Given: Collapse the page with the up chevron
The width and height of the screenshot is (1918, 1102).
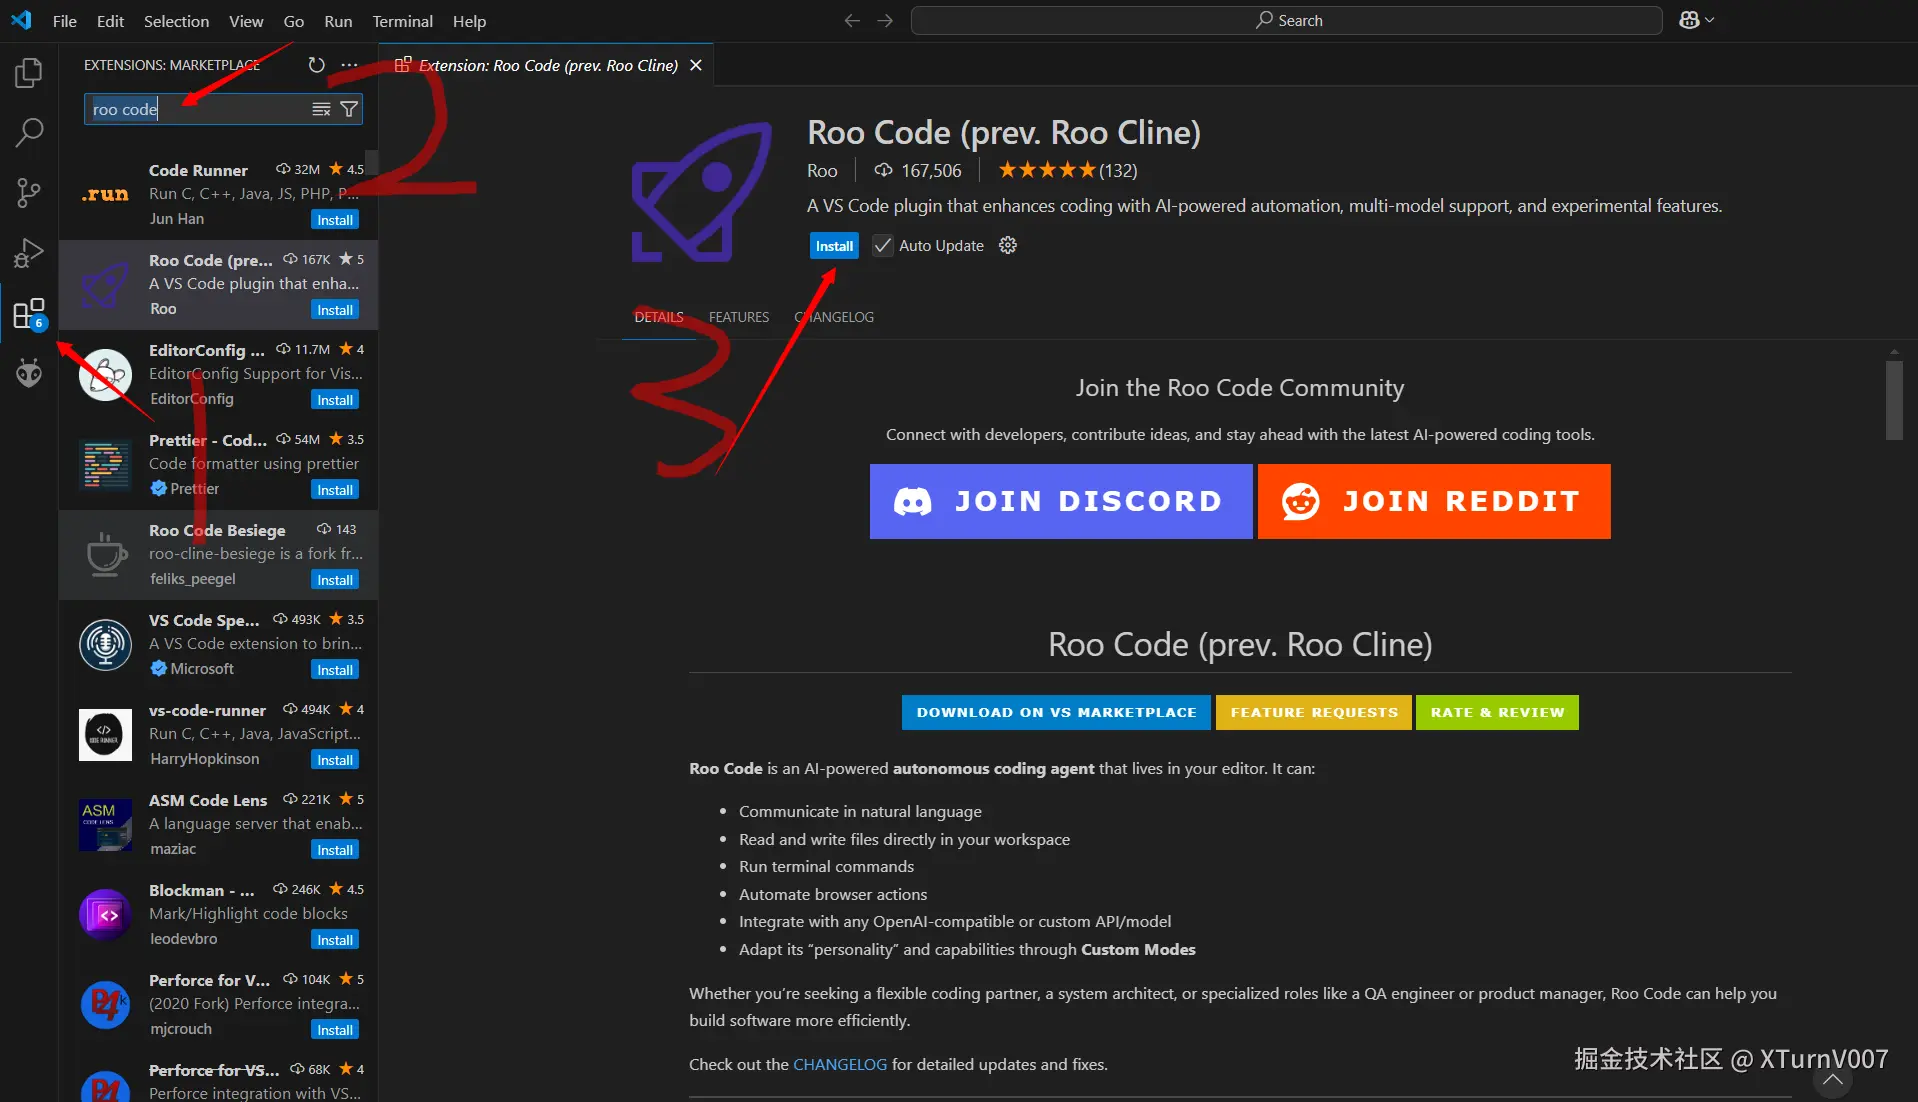Looking at the screenshot, I should coord(1833,1078).
